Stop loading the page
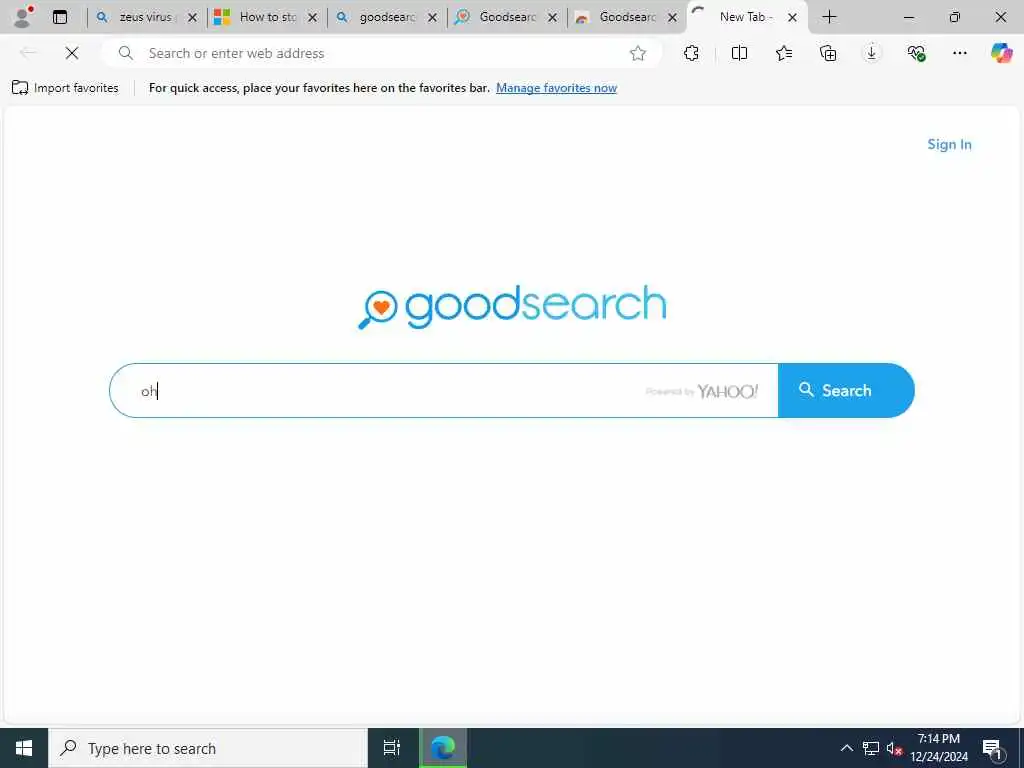Viewport: 1024px width, 768px height. 72,53
